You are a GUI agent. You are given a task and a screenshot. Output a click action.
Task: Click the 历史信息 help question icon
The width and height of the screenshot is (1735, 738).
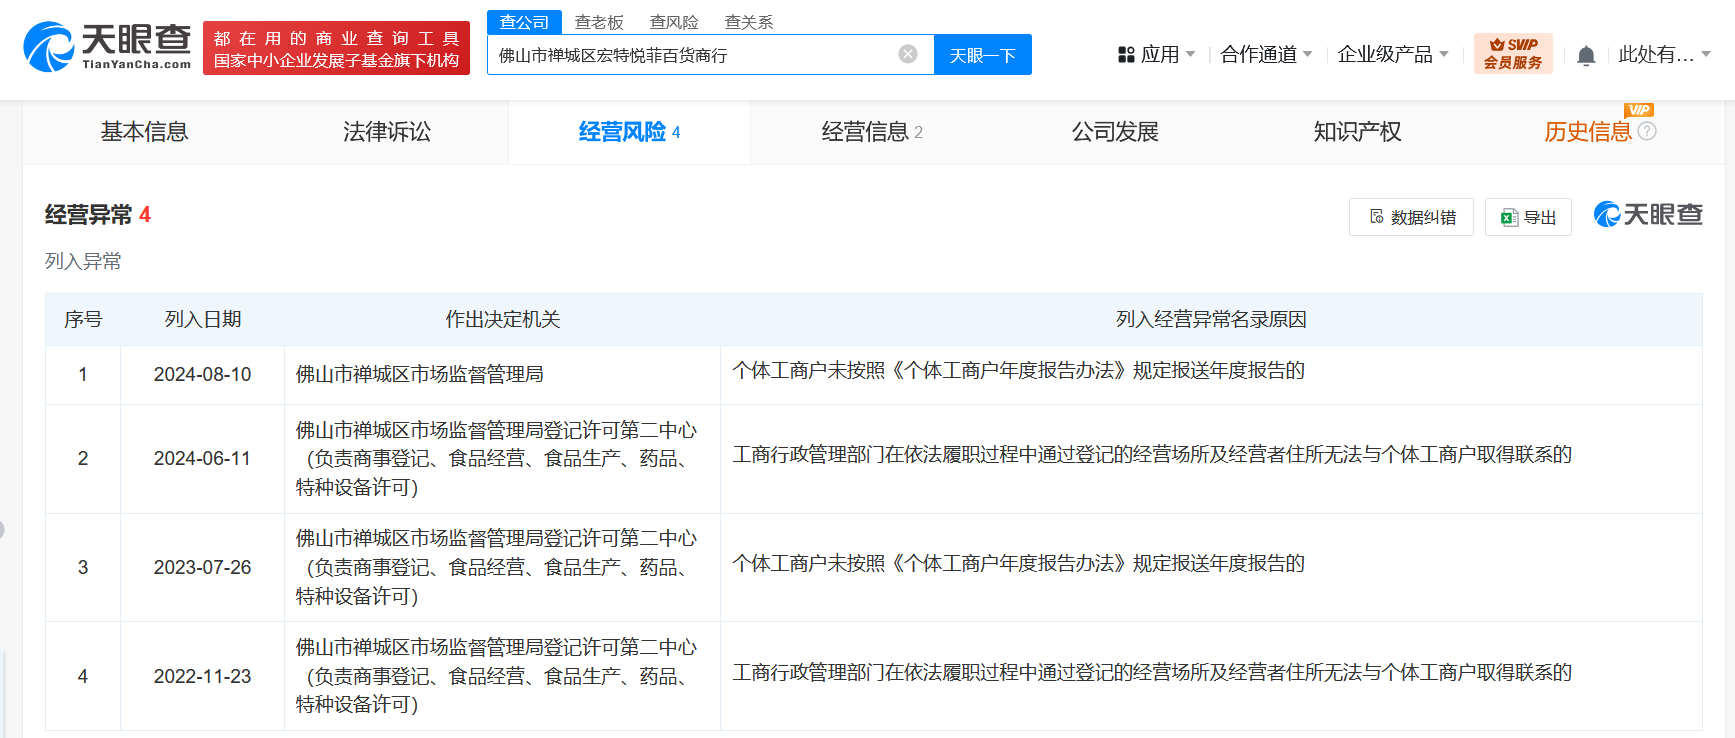pyautogui.click(x=1647, y=131)
